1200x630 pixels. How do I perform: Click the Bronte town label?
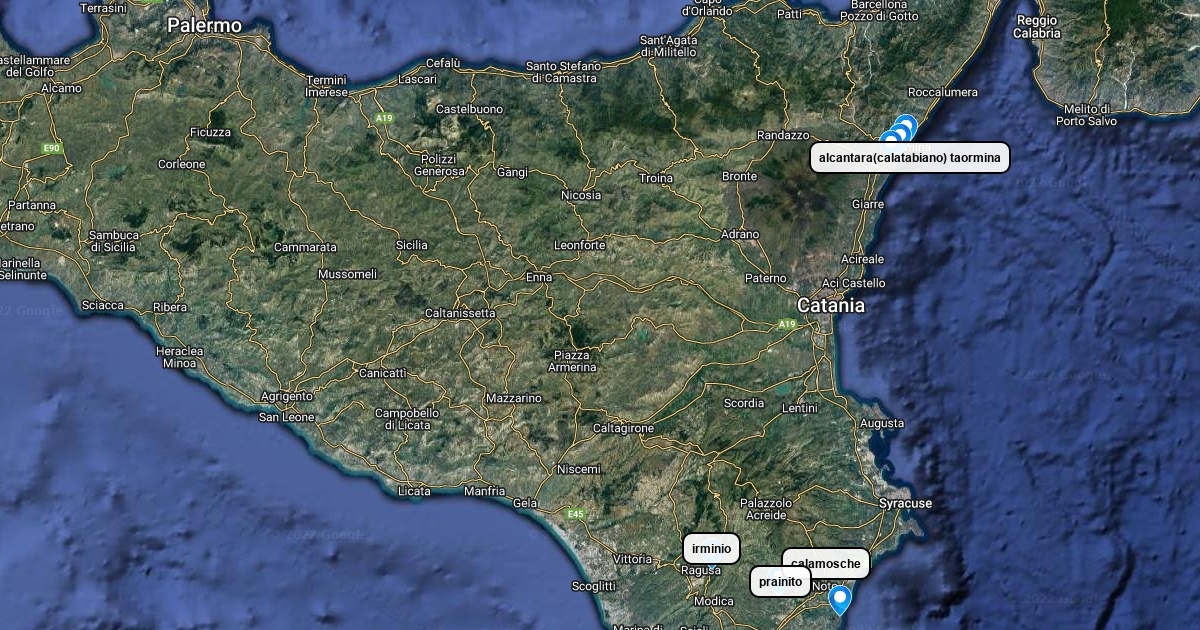739,176
